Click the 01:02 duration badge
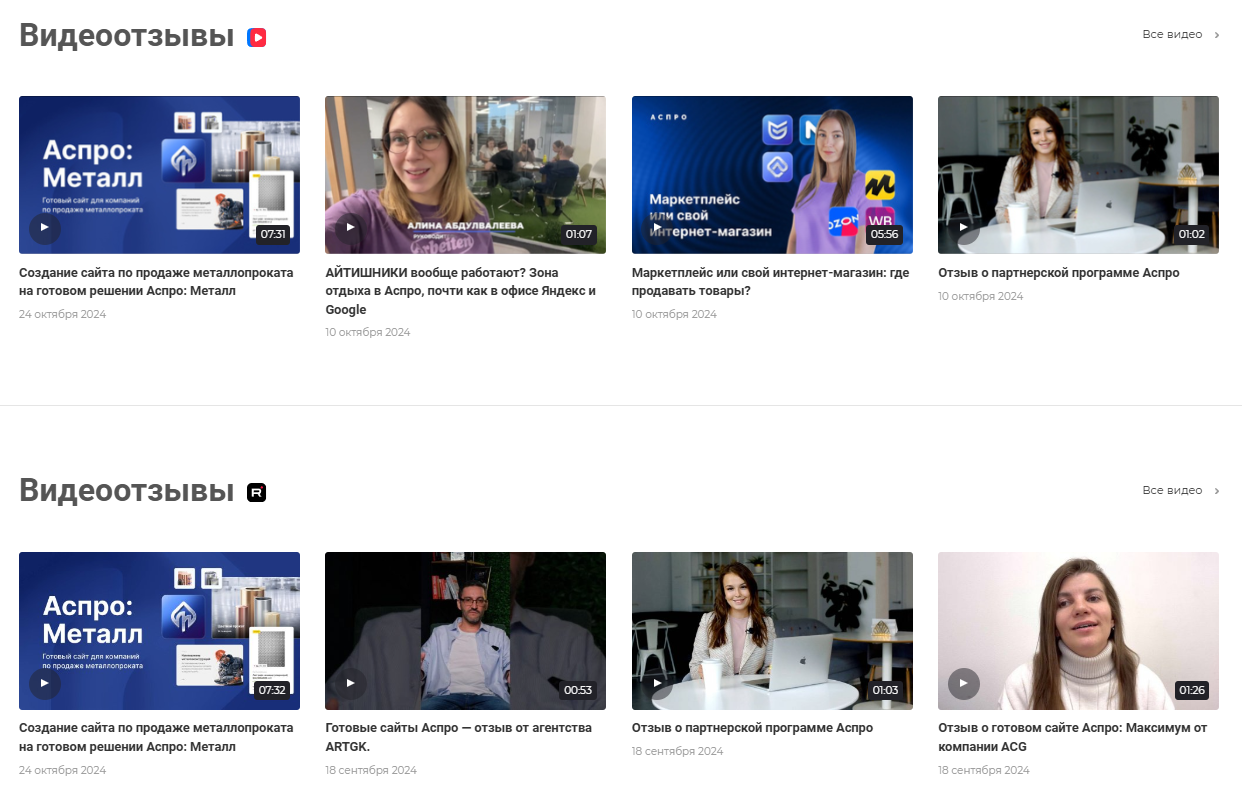 pos(1192,234)
